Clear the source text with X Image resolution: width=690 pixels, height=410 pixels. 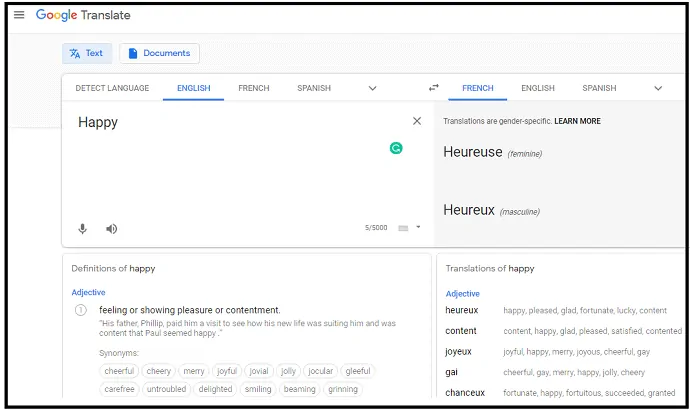417,121
